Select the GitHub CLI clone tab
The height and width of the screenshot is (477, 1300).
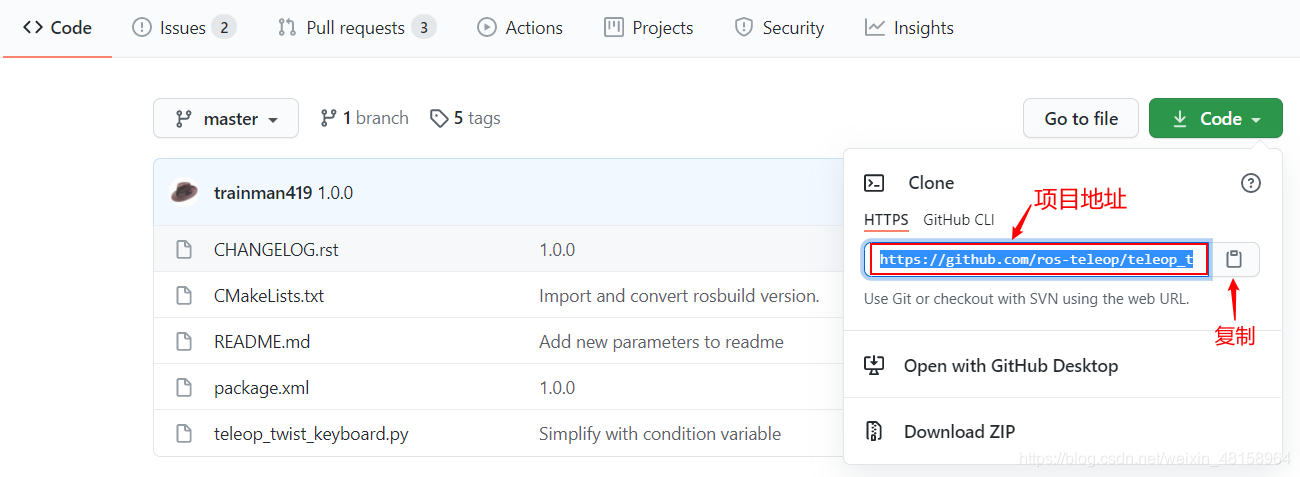[x=958, y=220]
